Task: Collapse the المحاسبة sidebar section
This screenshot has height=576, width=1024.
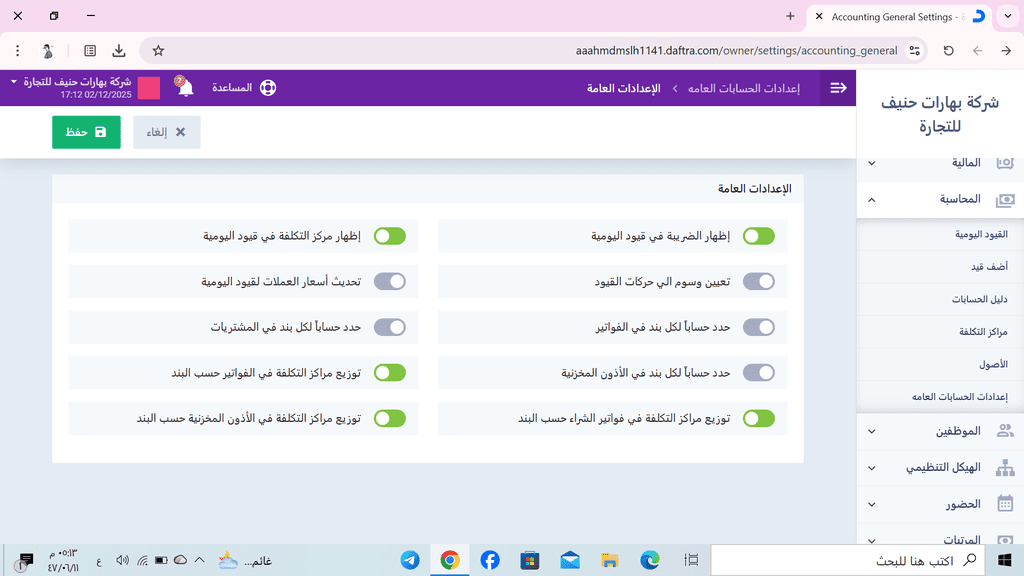Action: coord(871,200)
